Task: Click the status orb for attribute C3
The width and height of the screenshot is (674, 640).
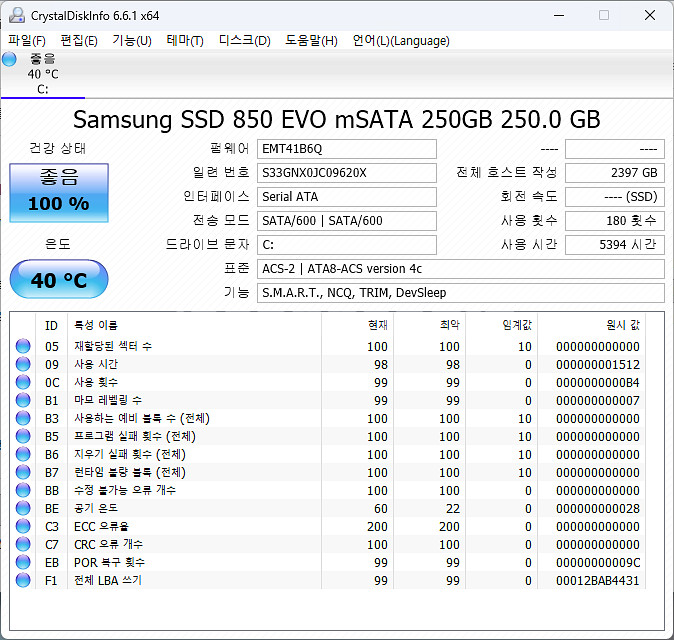Action: click(23, 526)
